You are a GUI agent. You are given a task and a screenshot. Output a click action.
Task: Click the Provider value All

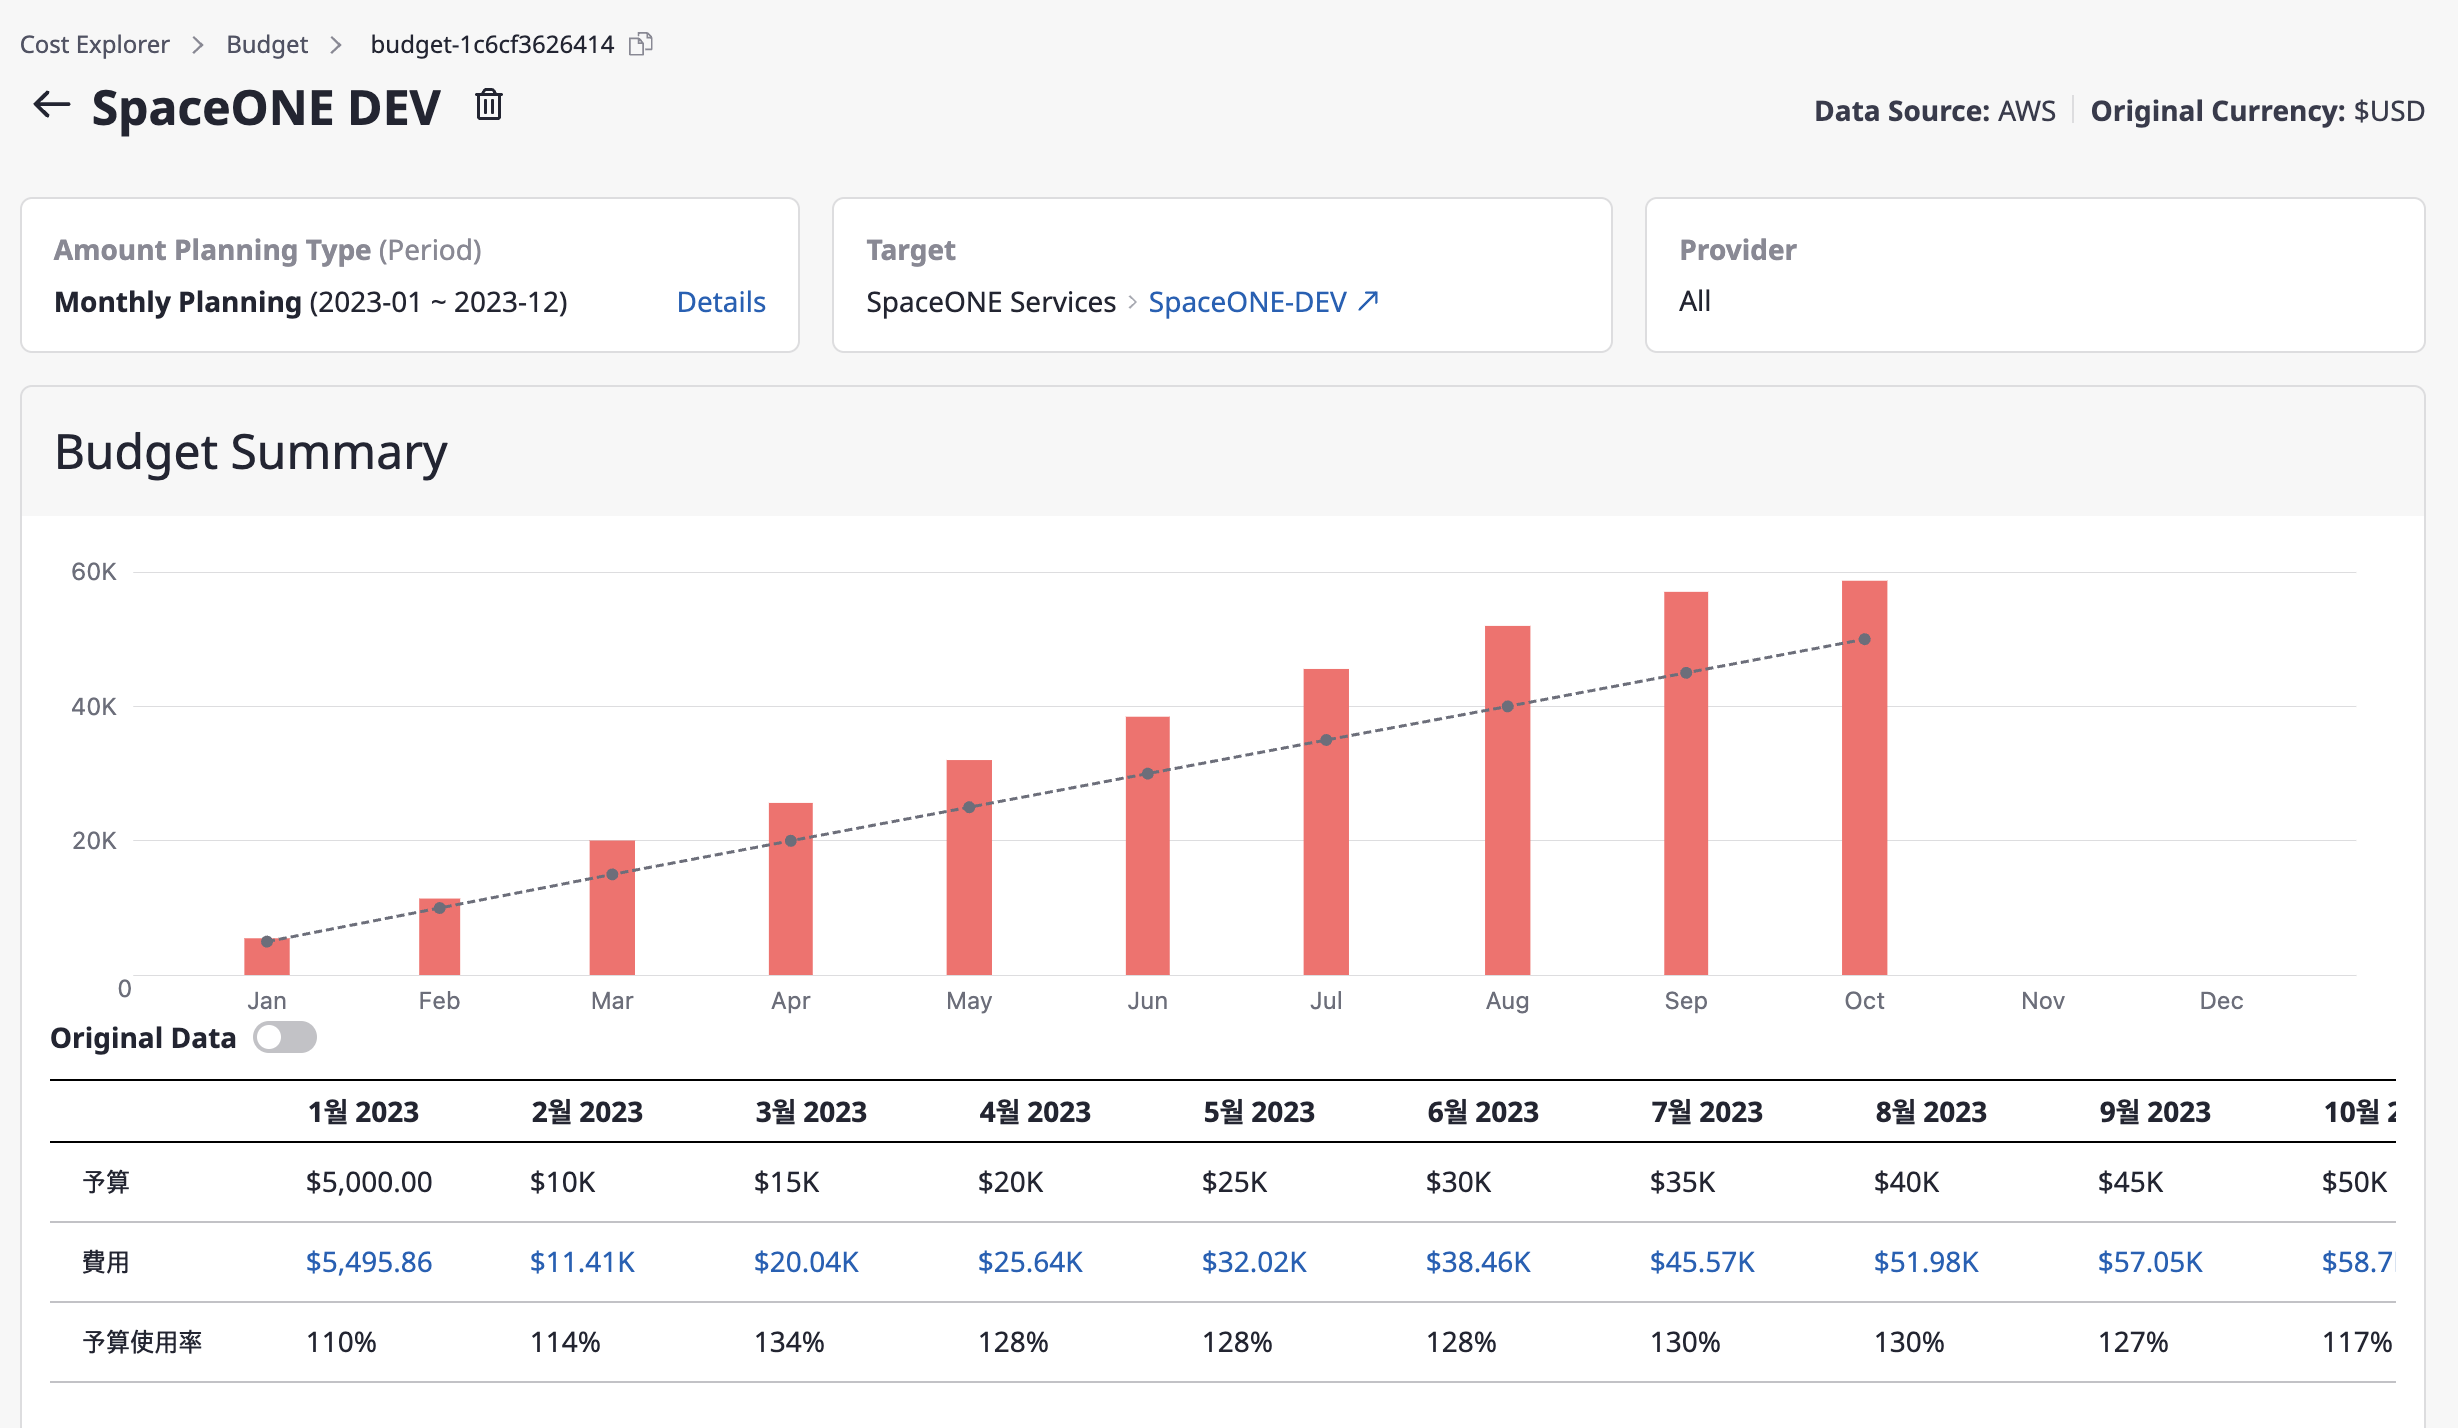pyautogui.click(x=1695, y=301)
